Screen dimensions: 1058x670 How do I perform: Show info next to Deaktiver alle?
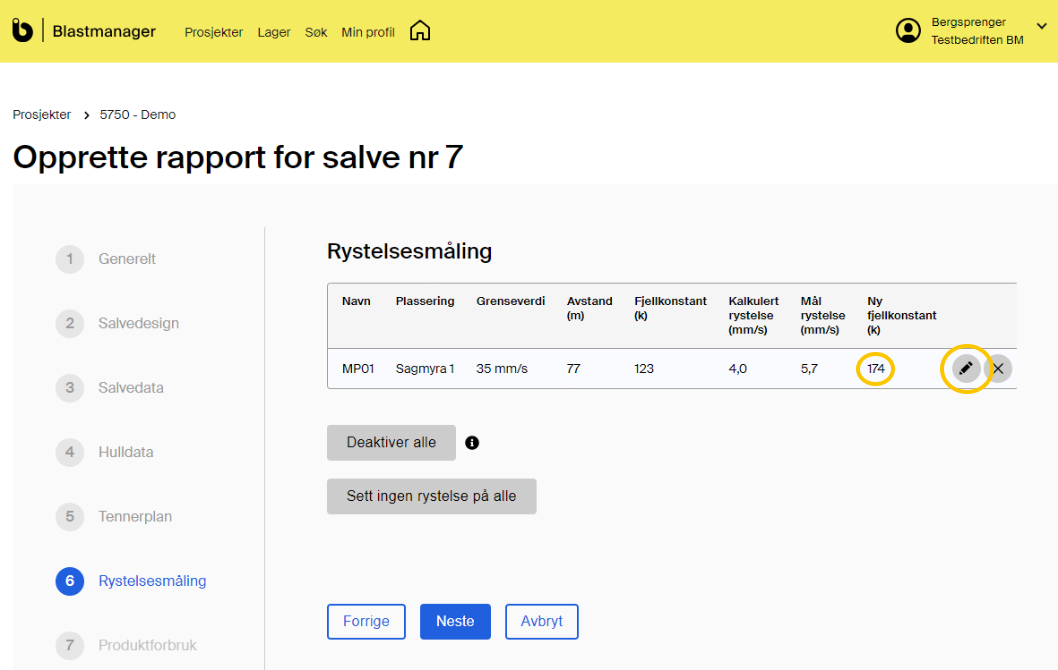tap(472, 443)
